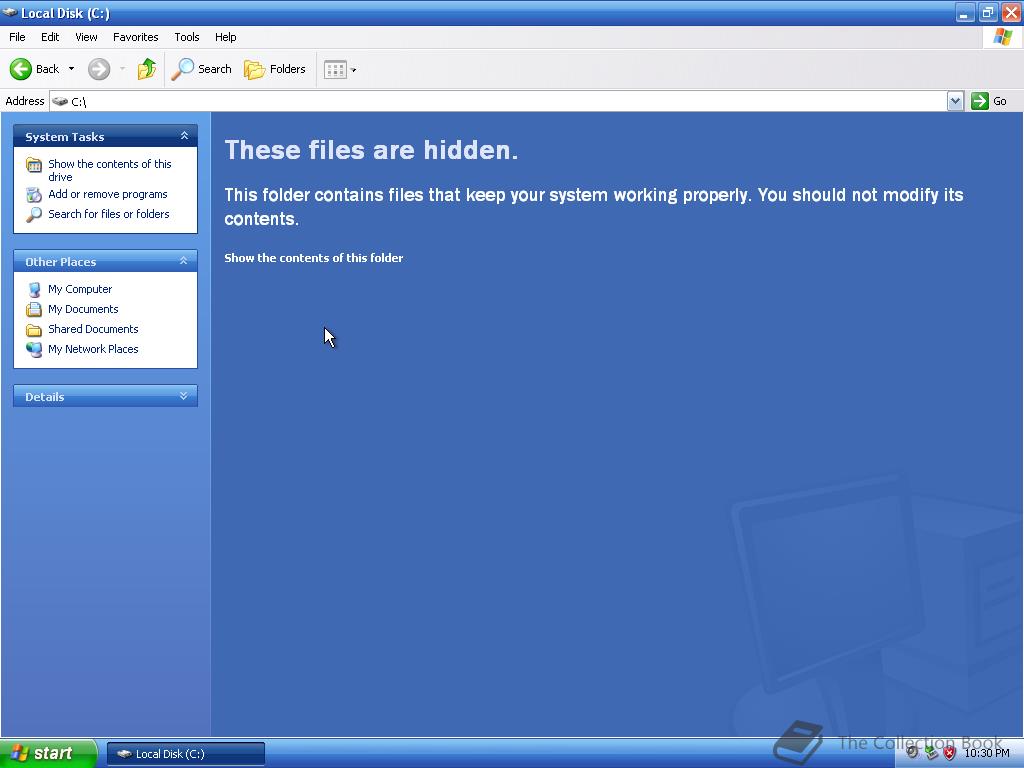Image resolution: width=1024 pixels, height=768 pixels.
Task: Open the View menu
Action: pyautogui.click(x=86, y=37)
